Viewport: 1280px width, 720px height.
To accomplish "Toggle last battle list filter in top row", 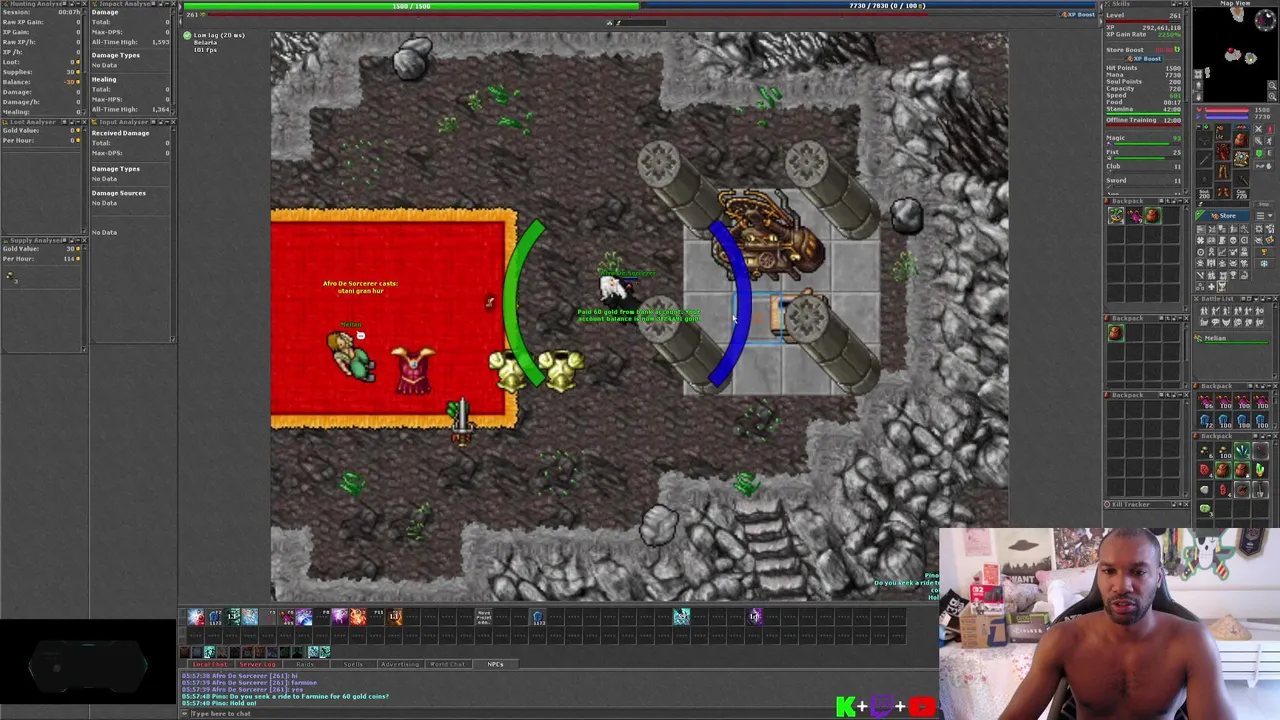I will pyautogui.click(x=1259, y=311).
